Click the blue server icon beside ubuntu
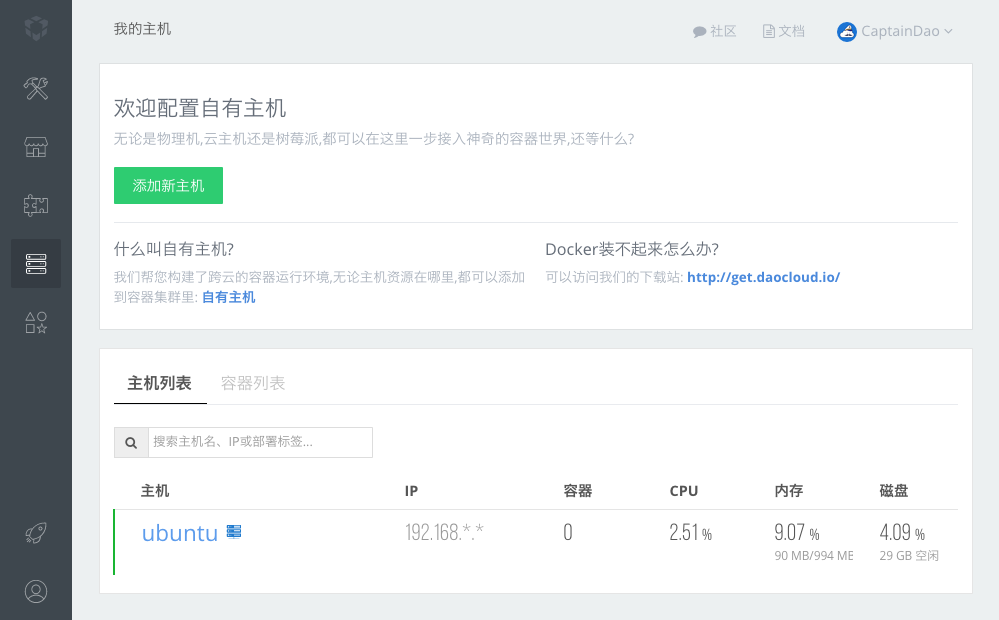The image size is (999, 620). click(234, 531)
